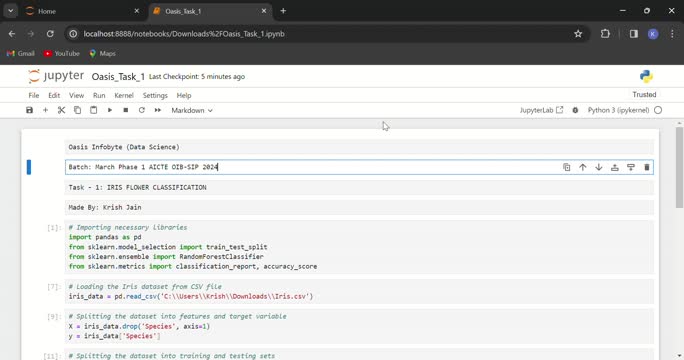Restart kernel and run all cells with the fast-forward icon
The image size is (684, 360).
157,110
